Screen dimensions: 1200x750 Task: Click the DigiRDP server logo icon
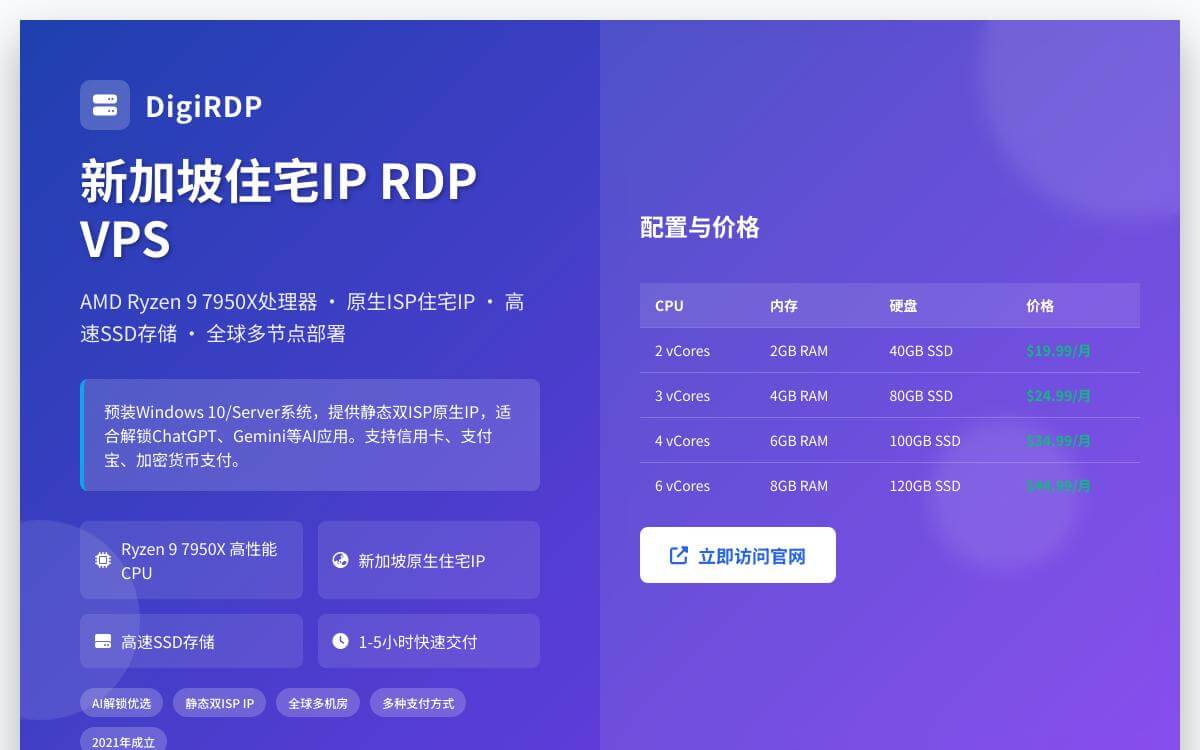[105, 105]
